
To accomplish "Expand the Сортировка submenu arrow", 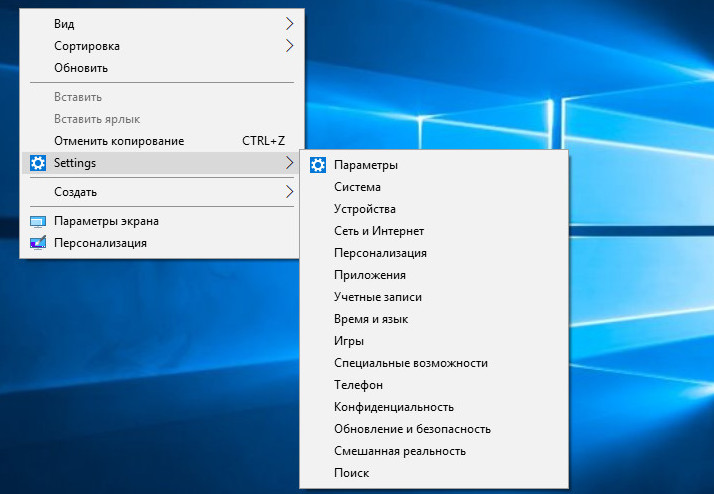I will (x=290, y=46).
